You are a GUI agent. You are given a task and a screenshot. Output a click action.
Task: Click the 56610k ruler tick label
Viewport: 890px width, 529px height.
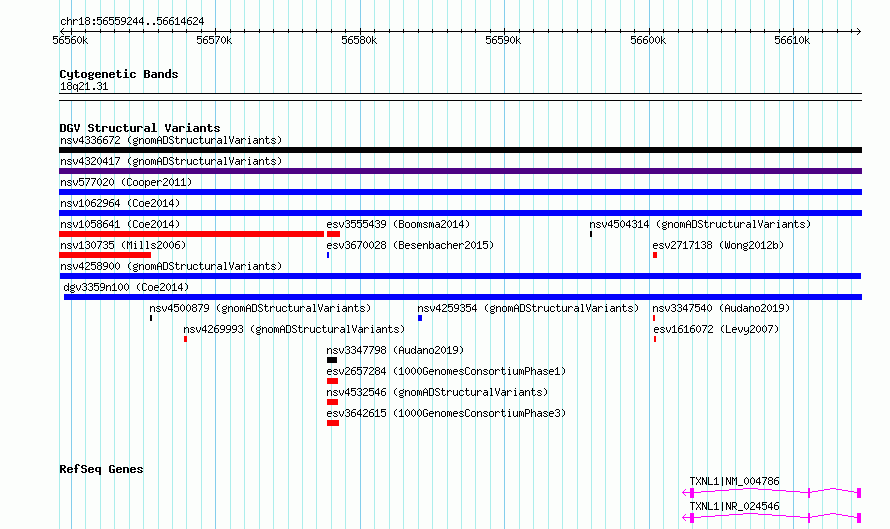coord(792,40)
